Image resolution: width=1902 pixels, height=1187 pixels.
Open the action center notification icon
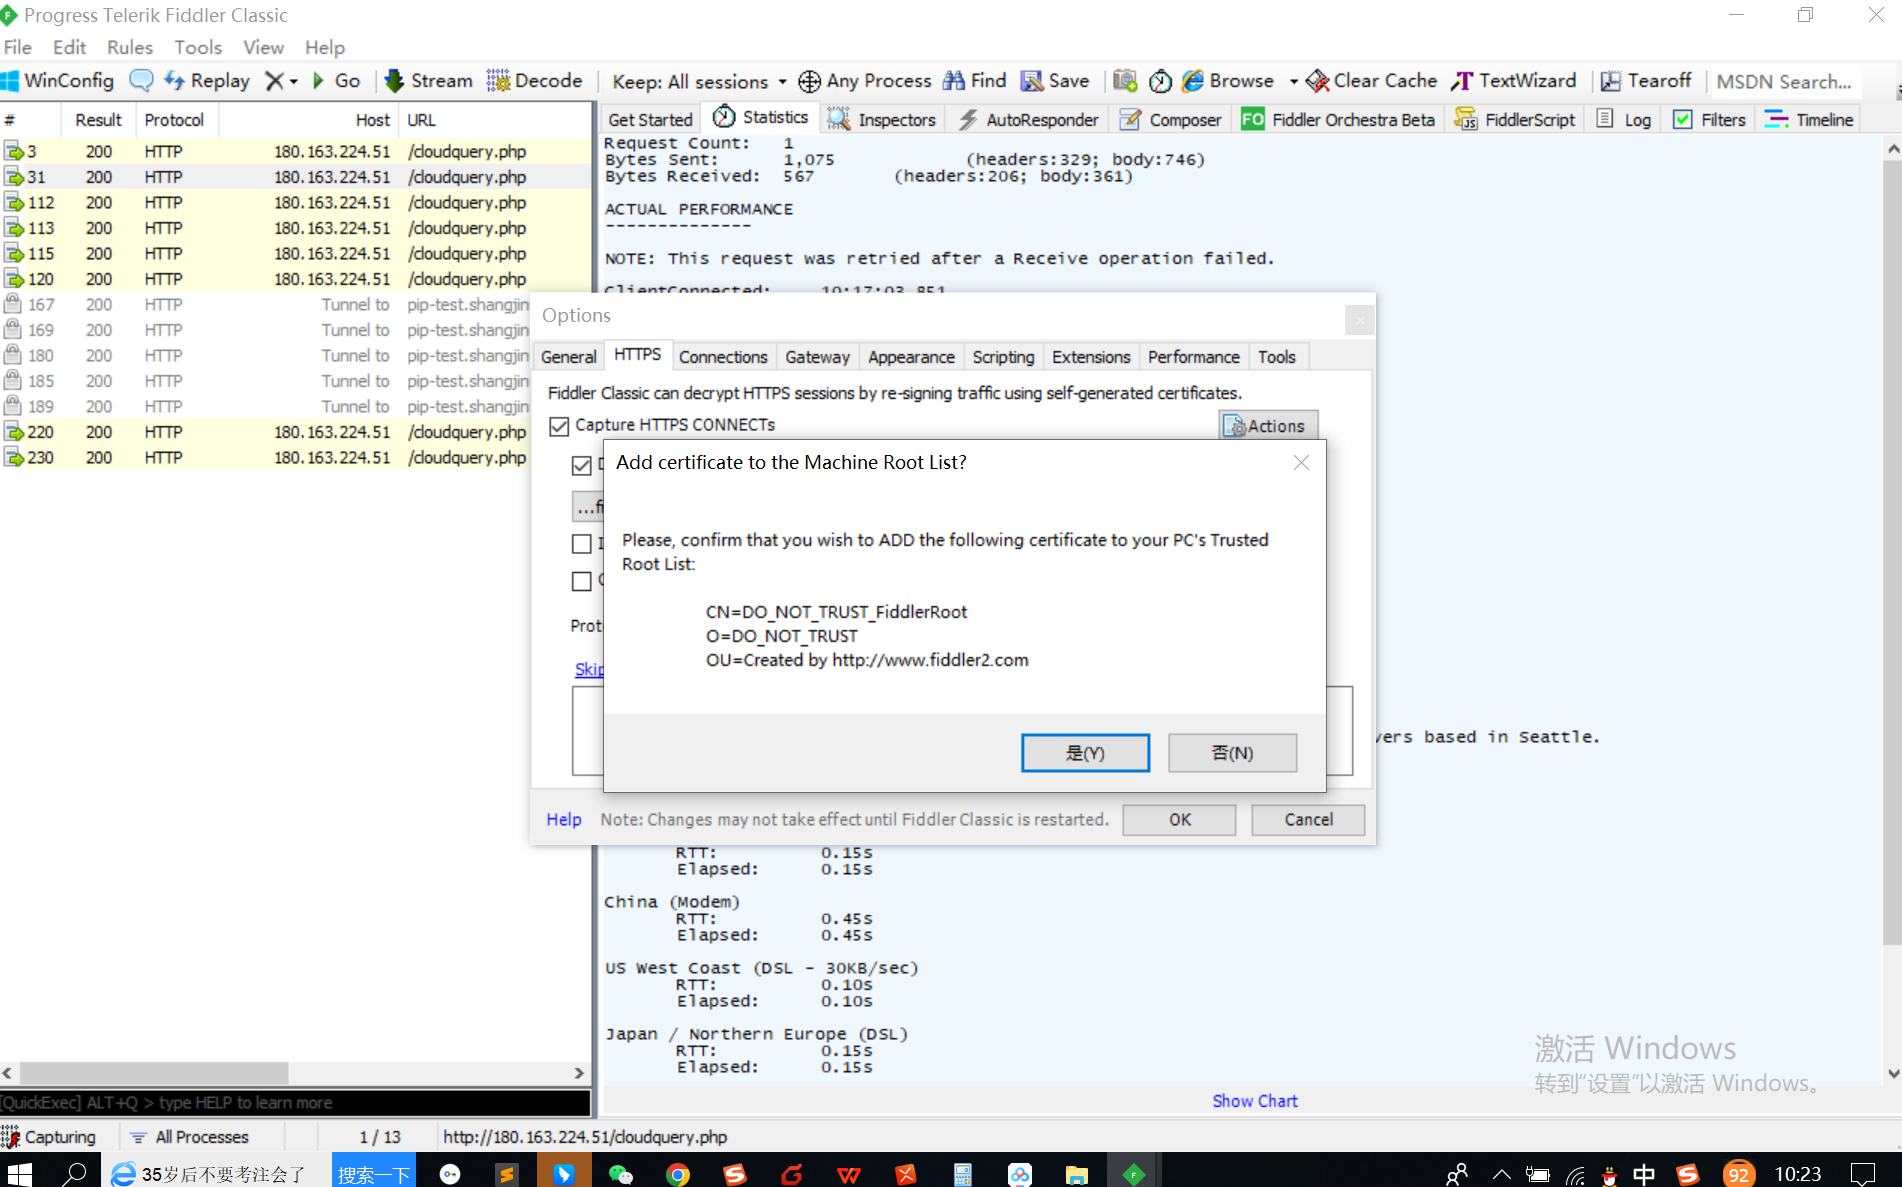coord(1863,1174)
